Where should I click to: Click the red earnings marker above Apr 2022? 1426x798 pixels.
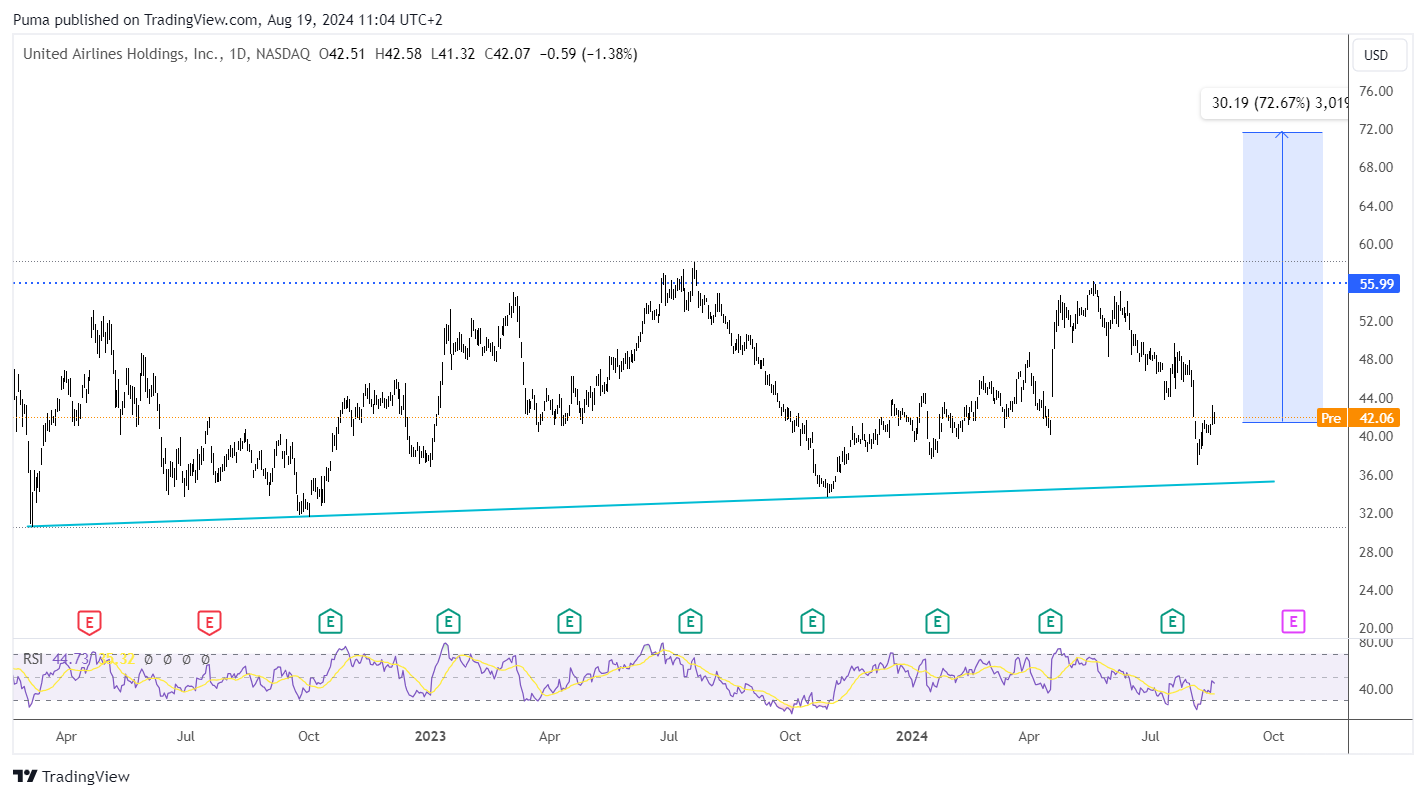90,623
